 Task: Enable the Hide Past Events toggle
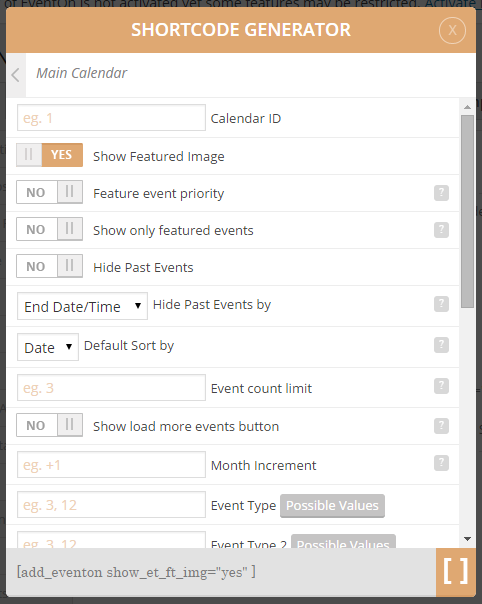pos(49,266)
